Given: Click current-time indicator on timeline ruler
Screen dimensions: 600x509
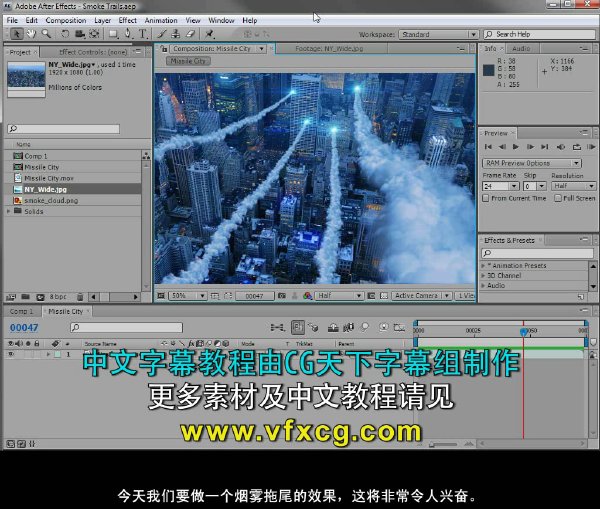Looking at the screenshot, I should click(523, 331).
